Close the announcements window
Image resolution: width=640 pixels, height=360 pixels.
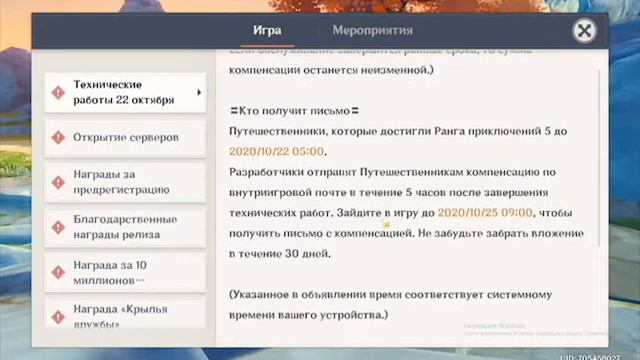pos(584,31)
